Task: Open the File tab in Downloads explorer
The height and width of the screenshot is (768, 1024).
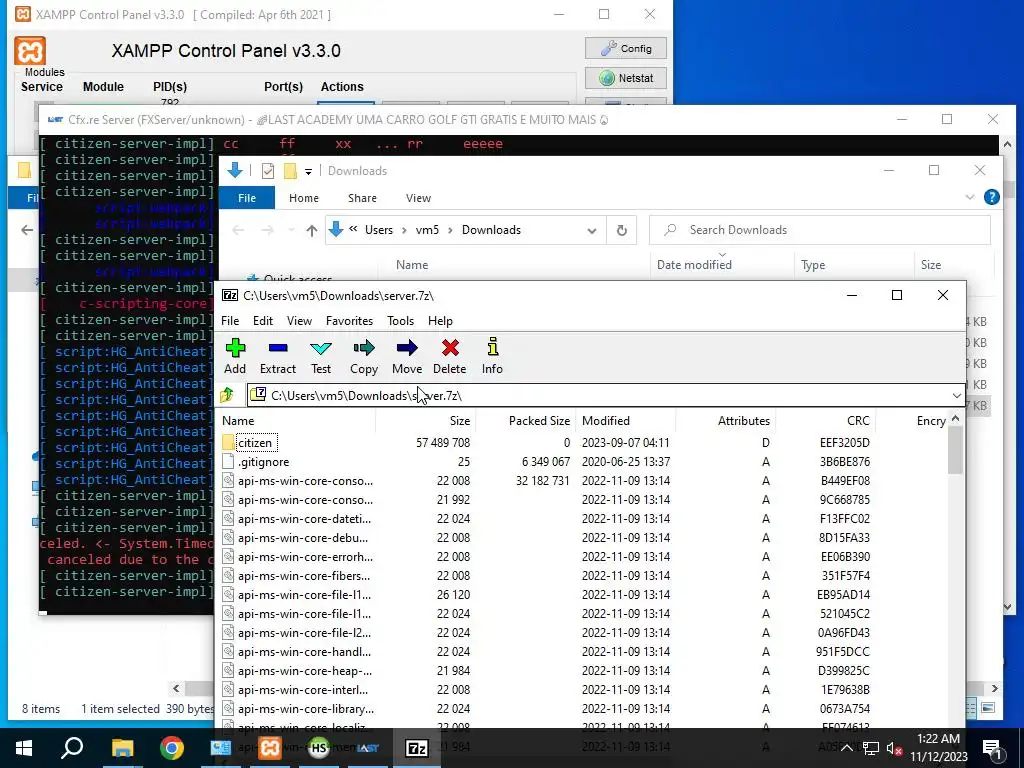Action: (x=247, y=198)
